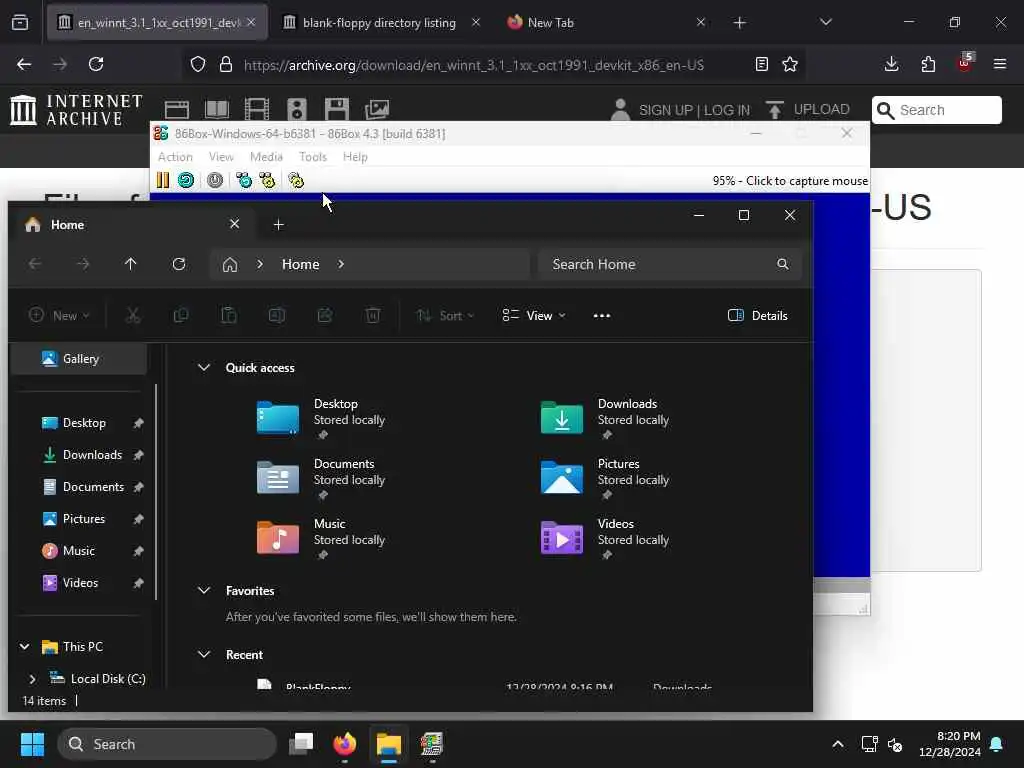This screenshot has height=768, width=1024.
Task: Open Windows Start menu
Action: pyautogui.click(x=32, y=744)
